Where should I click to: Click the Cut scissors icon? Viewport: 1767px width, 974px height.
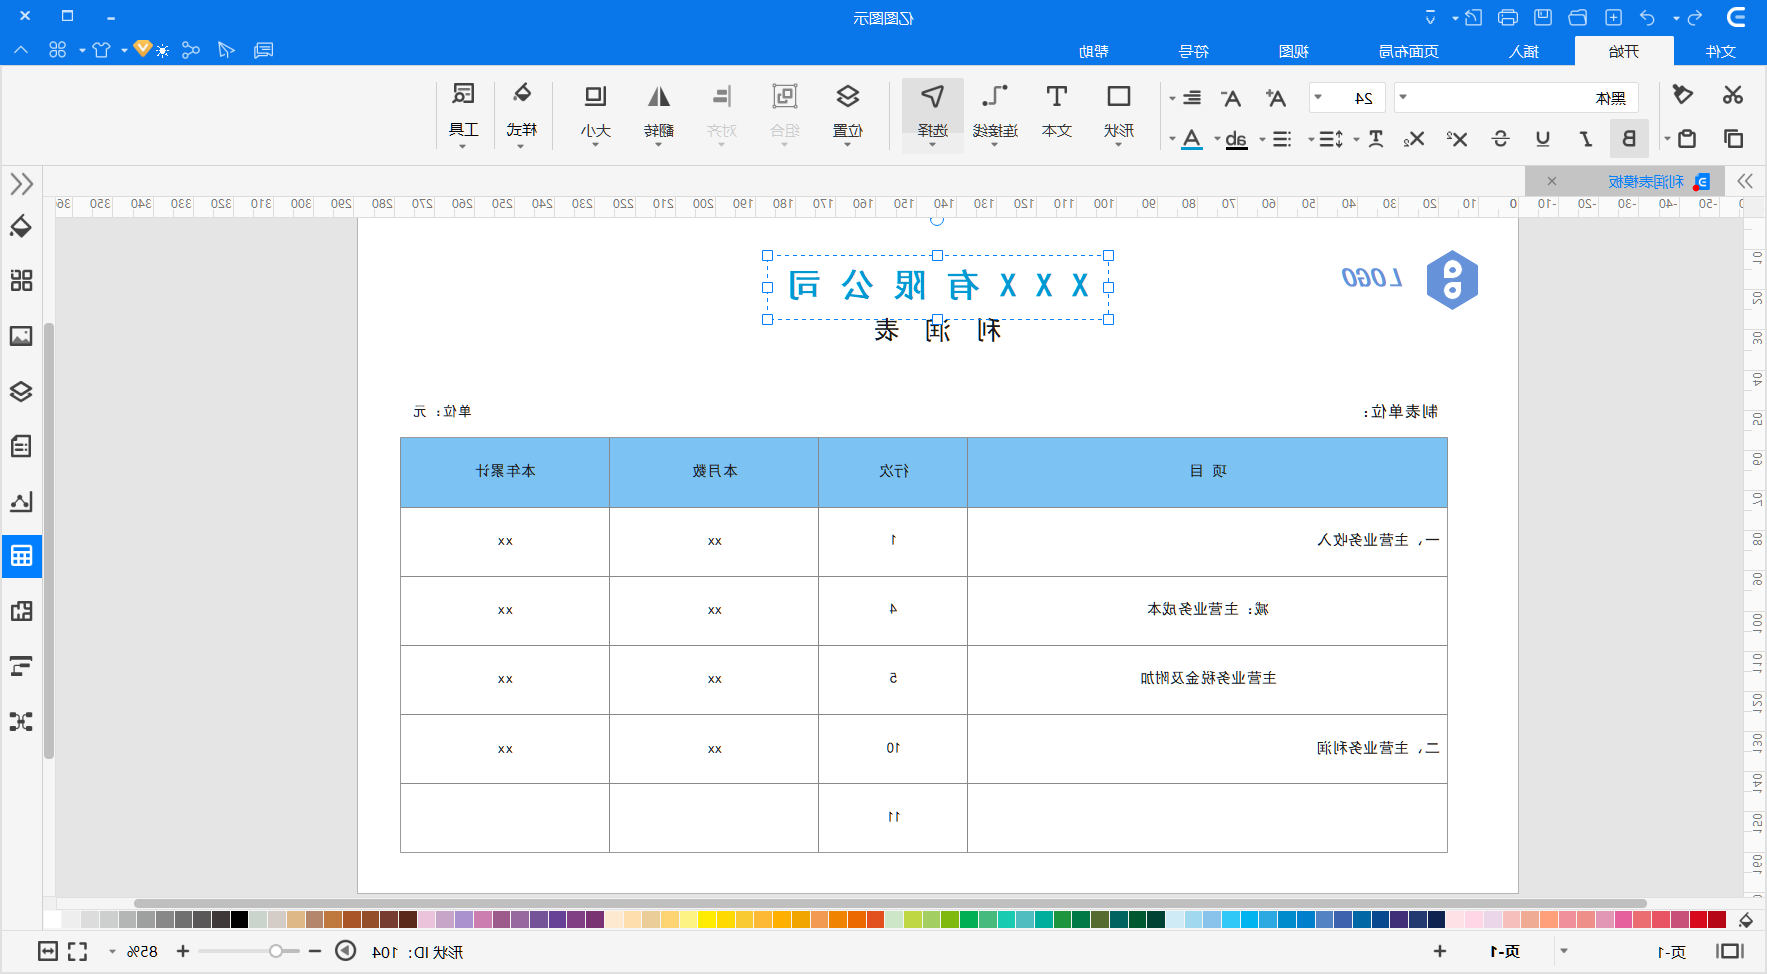pos(1733,95)
